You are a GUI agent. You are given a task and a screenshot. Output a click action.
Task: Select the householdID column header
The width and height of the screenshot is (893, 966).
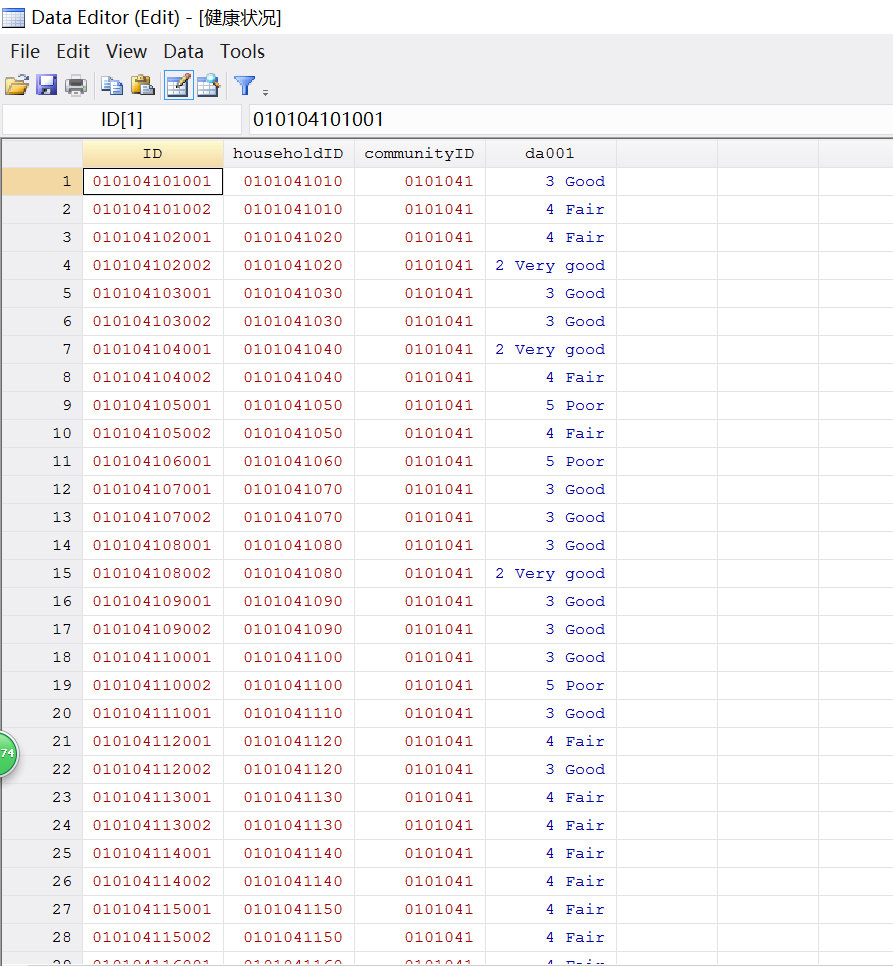(x=288, y=154)
